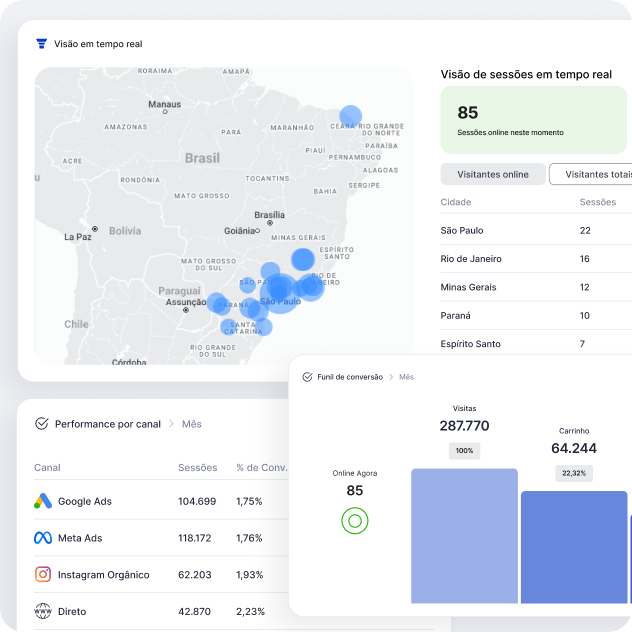The width and height of the screenshot is (632, 632).
Task: Click the 64.244 Carrinho figure
Action: [574, 448]
